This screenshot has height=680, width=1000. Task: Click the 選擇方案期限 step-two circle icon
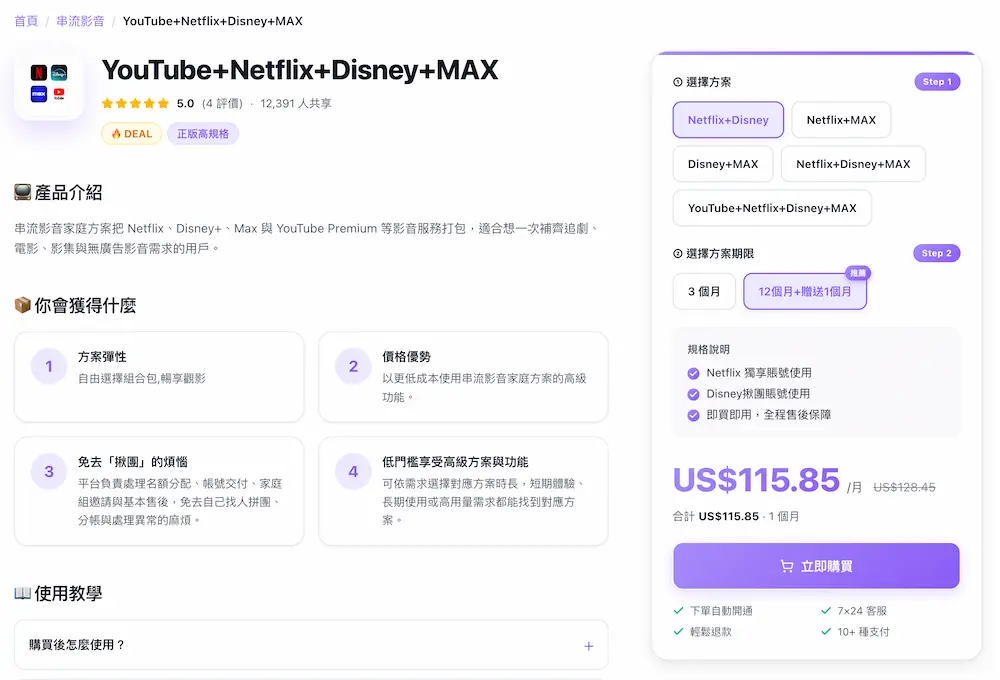[677, 253]
